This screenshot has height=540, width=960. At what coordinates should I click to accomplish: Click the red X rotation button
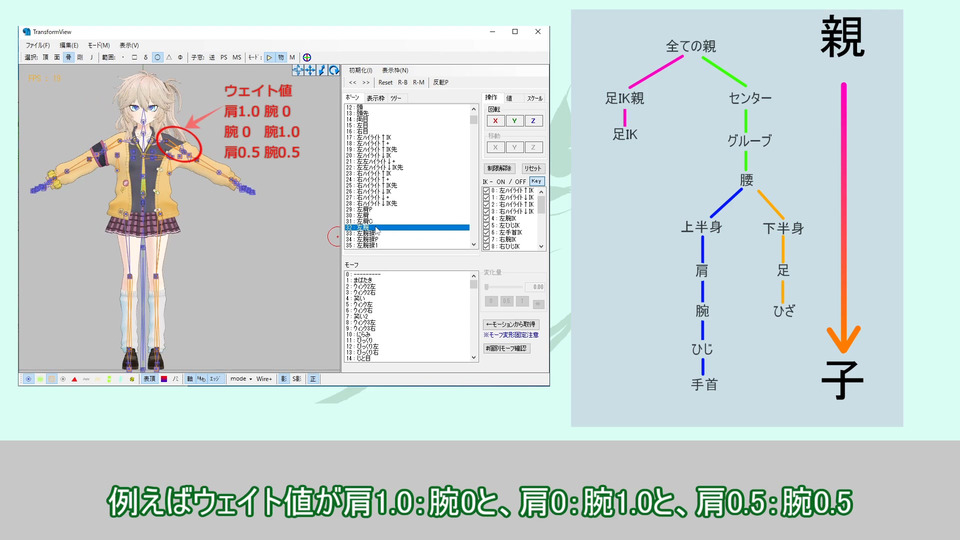tap(495, 121)
